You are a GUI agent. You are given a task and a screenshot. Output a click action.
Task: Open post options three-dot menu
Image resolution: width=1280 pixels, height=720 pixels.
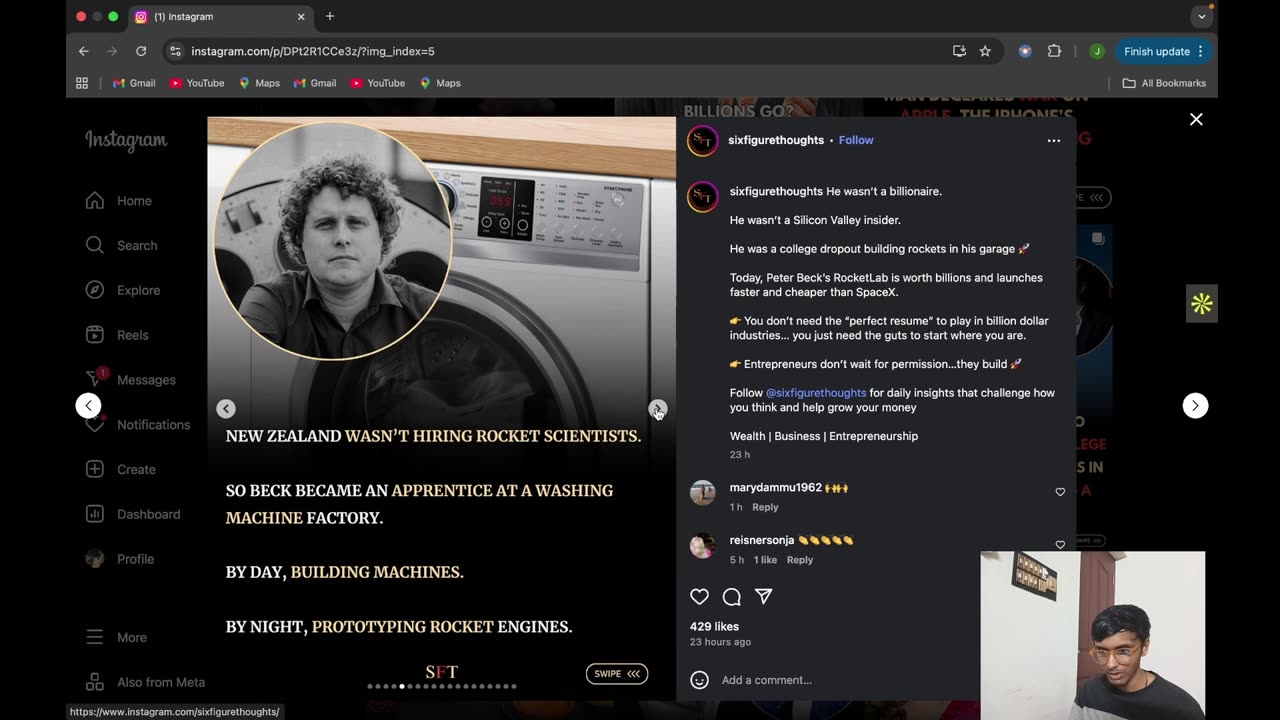coord(1053,141)
